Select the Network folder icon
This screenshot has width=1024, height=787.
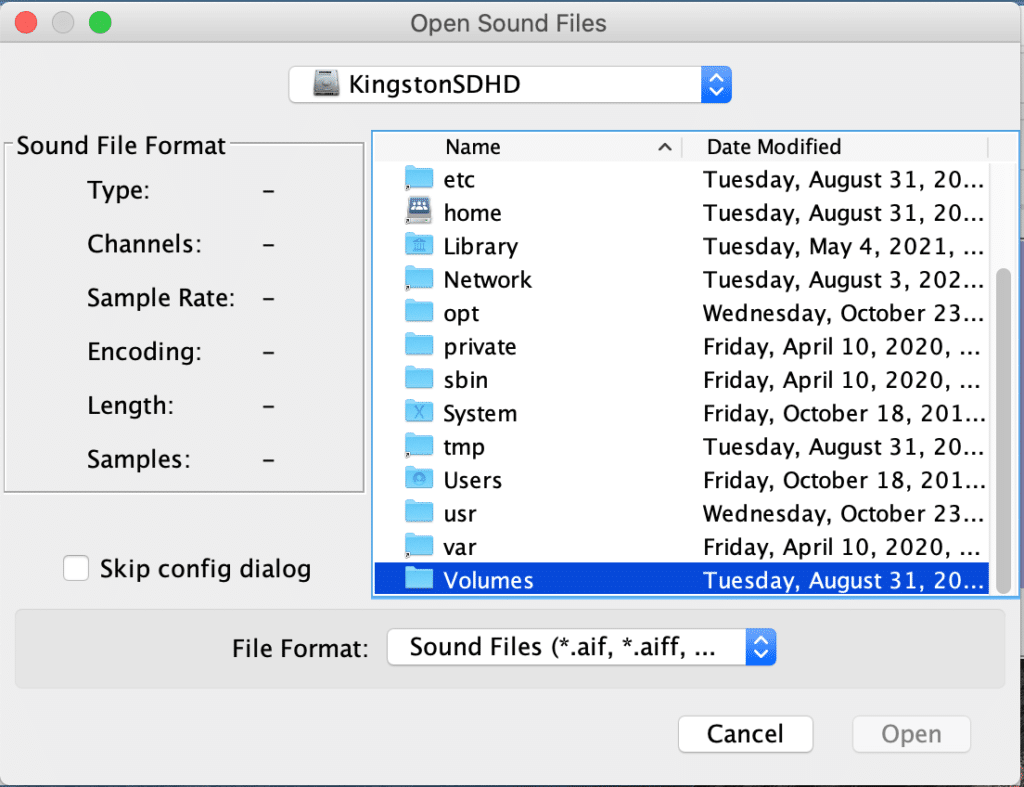418,279
